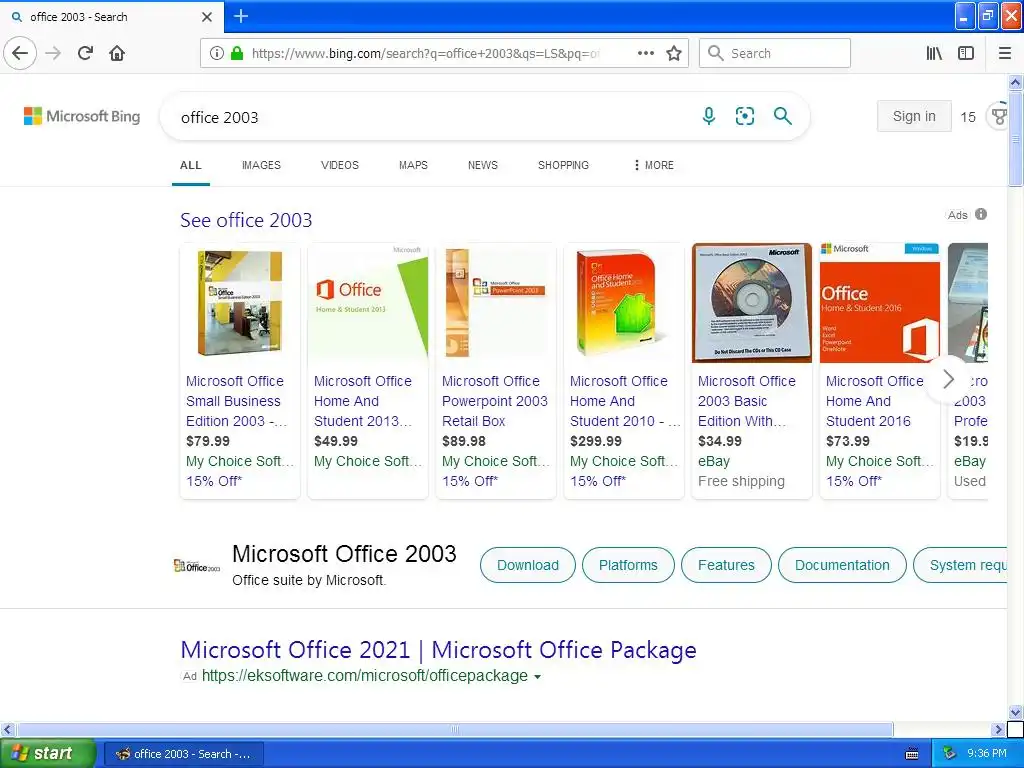
Task: Bookmark this page with the star
Action: (674, 53)
